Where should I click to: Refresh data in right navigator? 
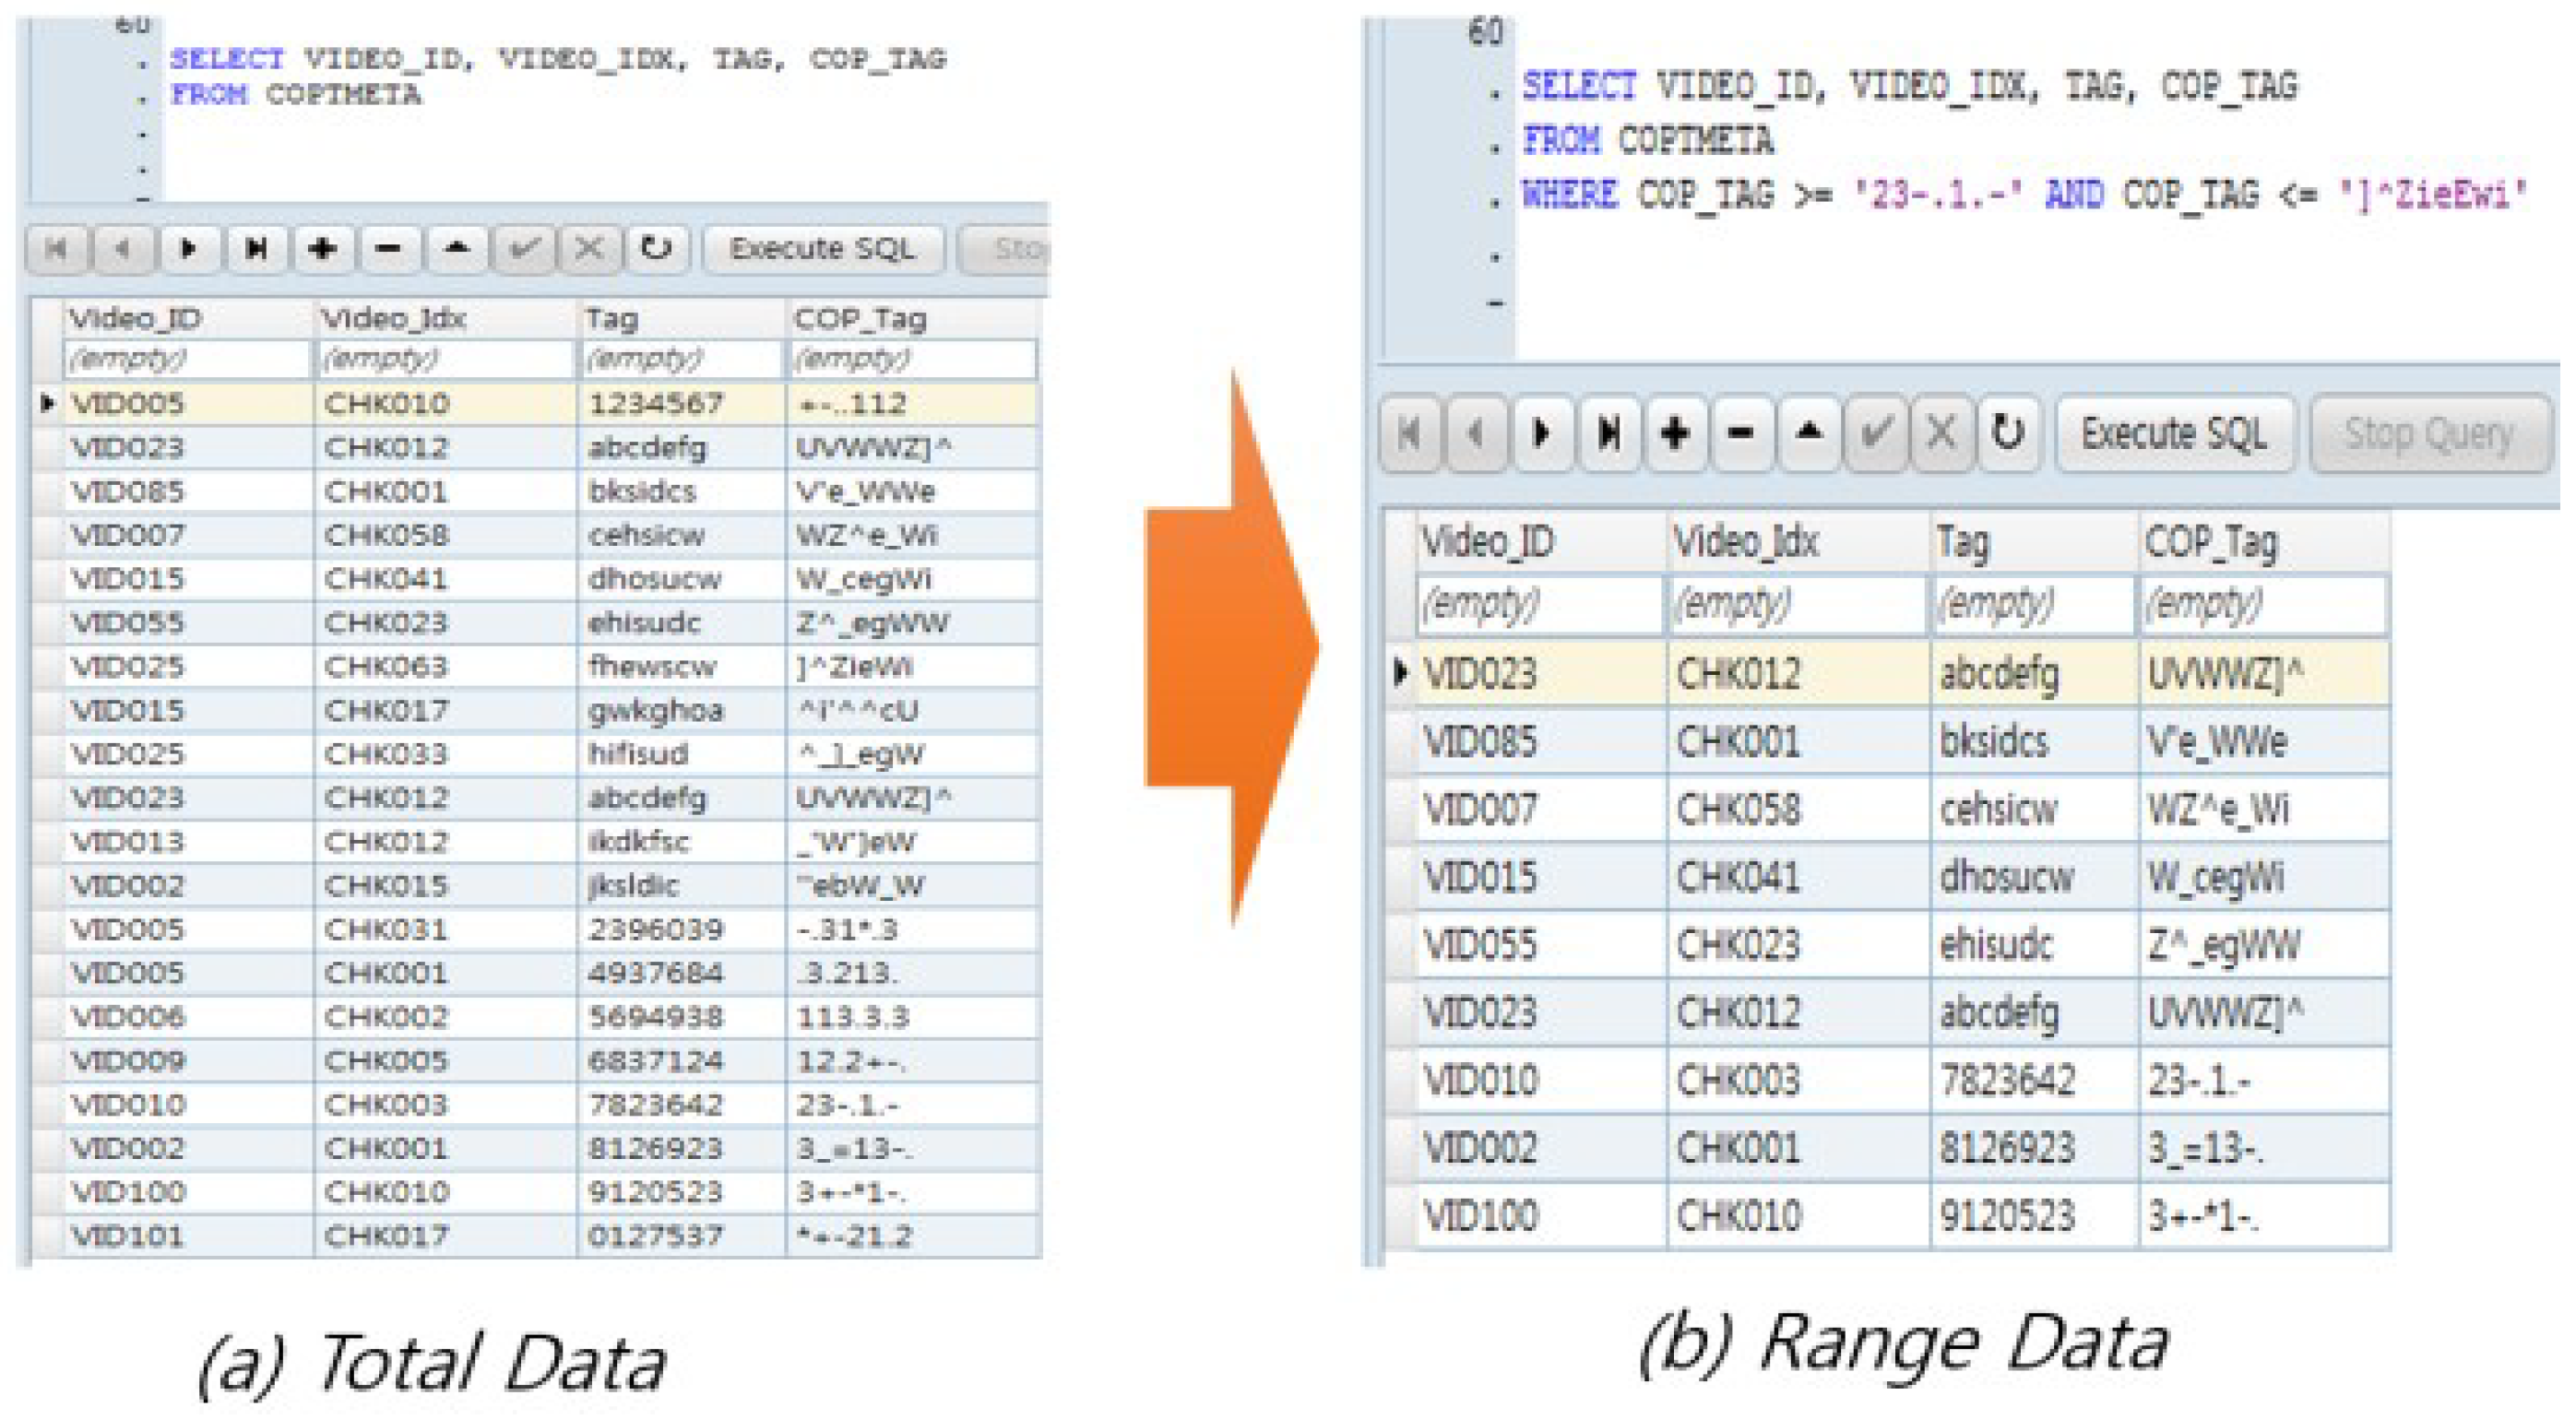click(x=2007, y=433)
